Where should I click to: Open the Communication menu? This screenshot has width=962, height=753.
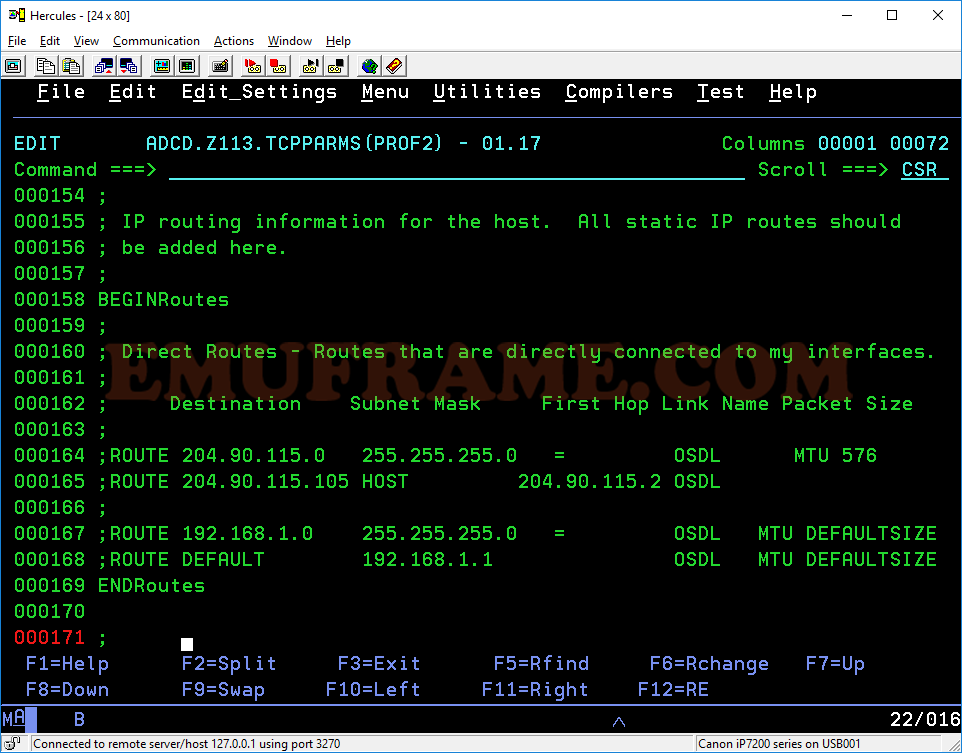click(x=156, y=41)
